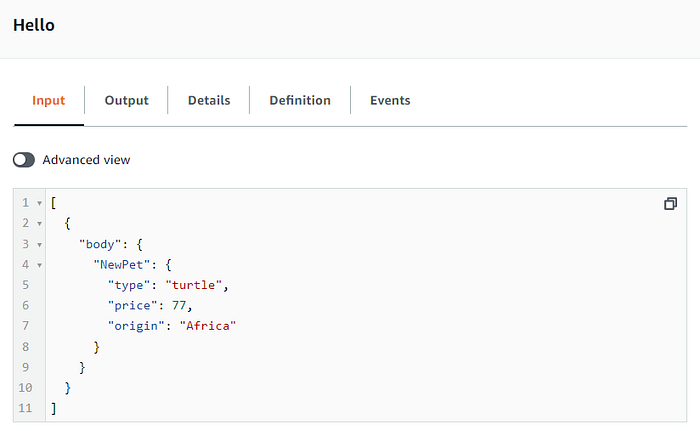Collapse the object on line 2
700x431 pixels.
(39, 223)
